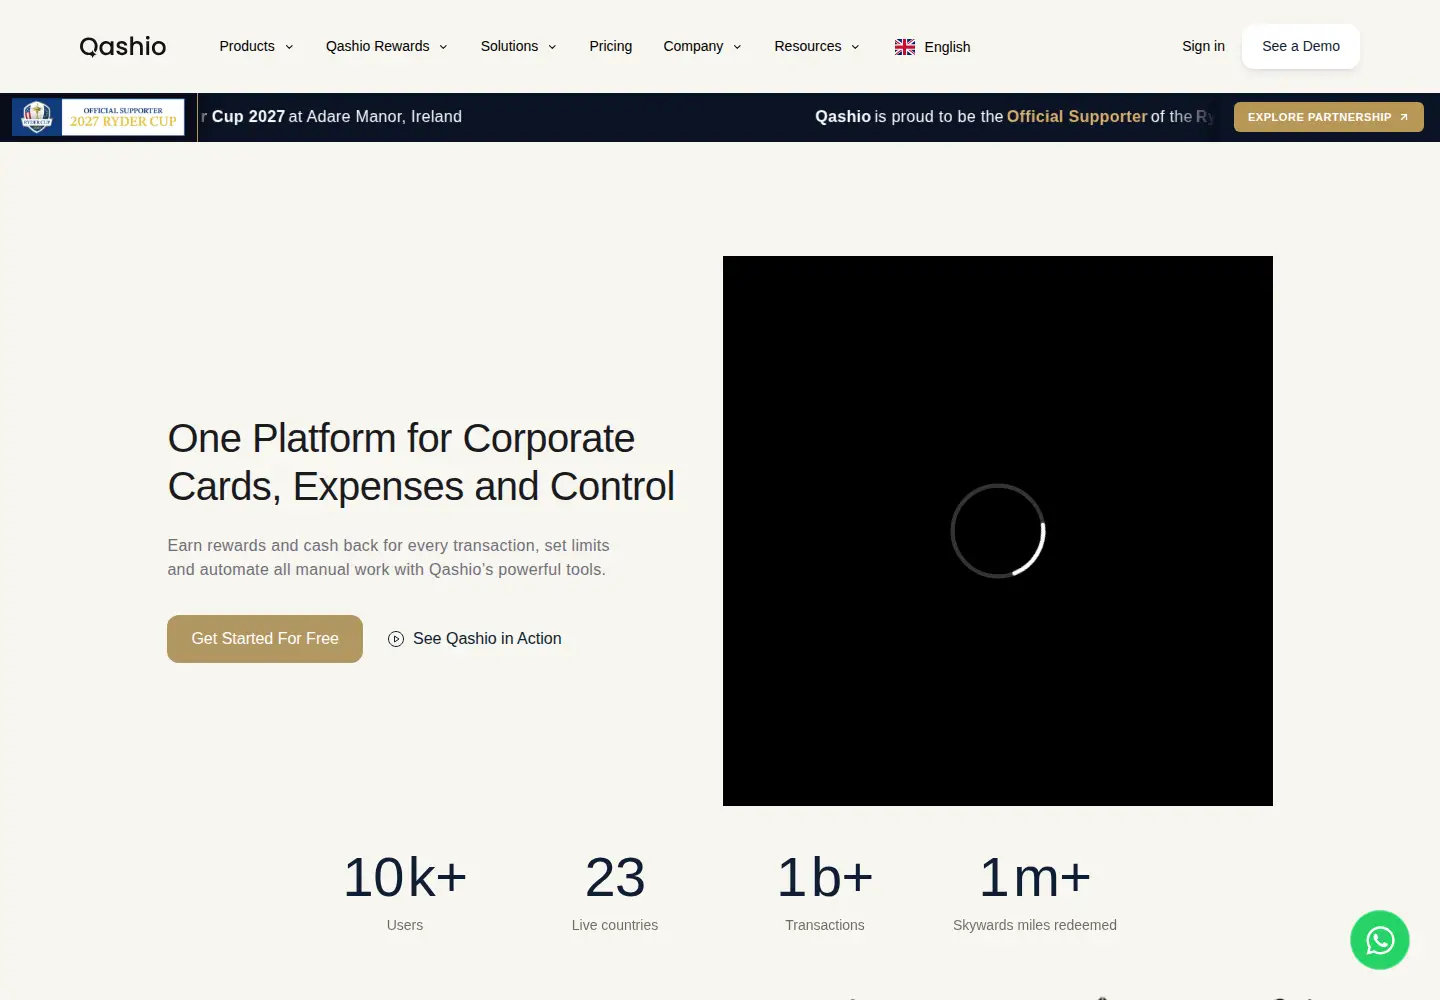Click the play icon beside See Qashio in Action
This screenshot has height=1000, width=1440.
pos(396,639)
